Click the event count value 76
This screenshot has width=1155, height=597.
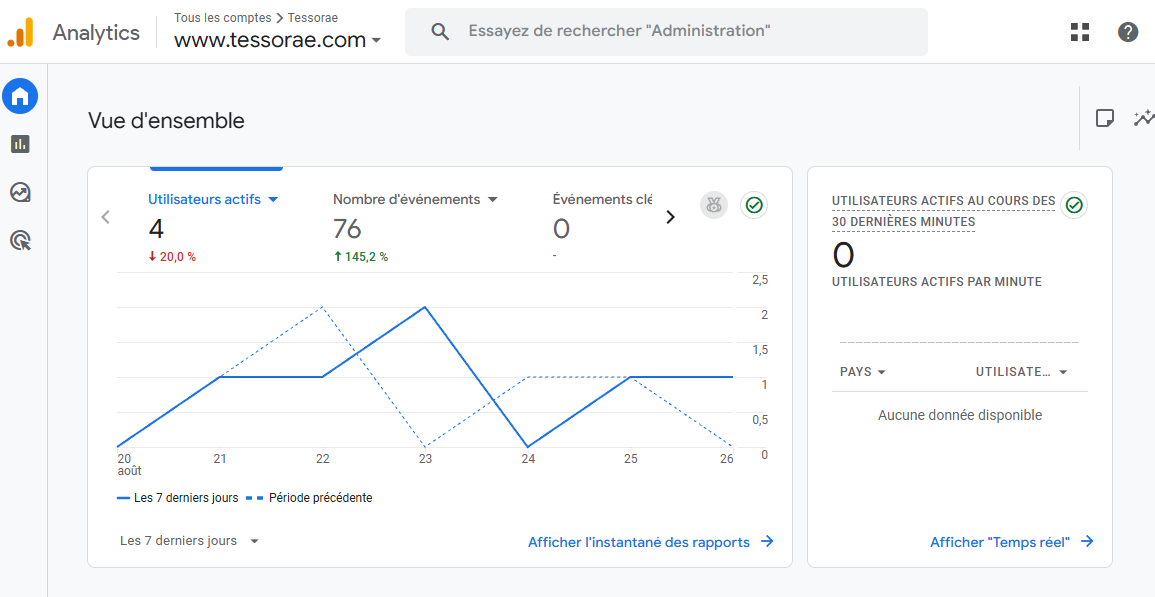(x=347, y=229)
